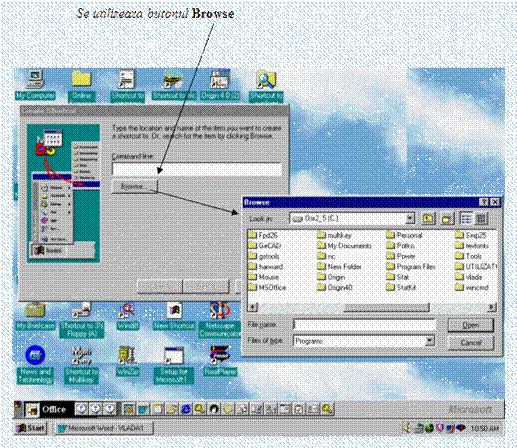Click the Open button in Browse
Viewport: 517px width, 448px height.
pyautogui.click(x=470, y=325)
